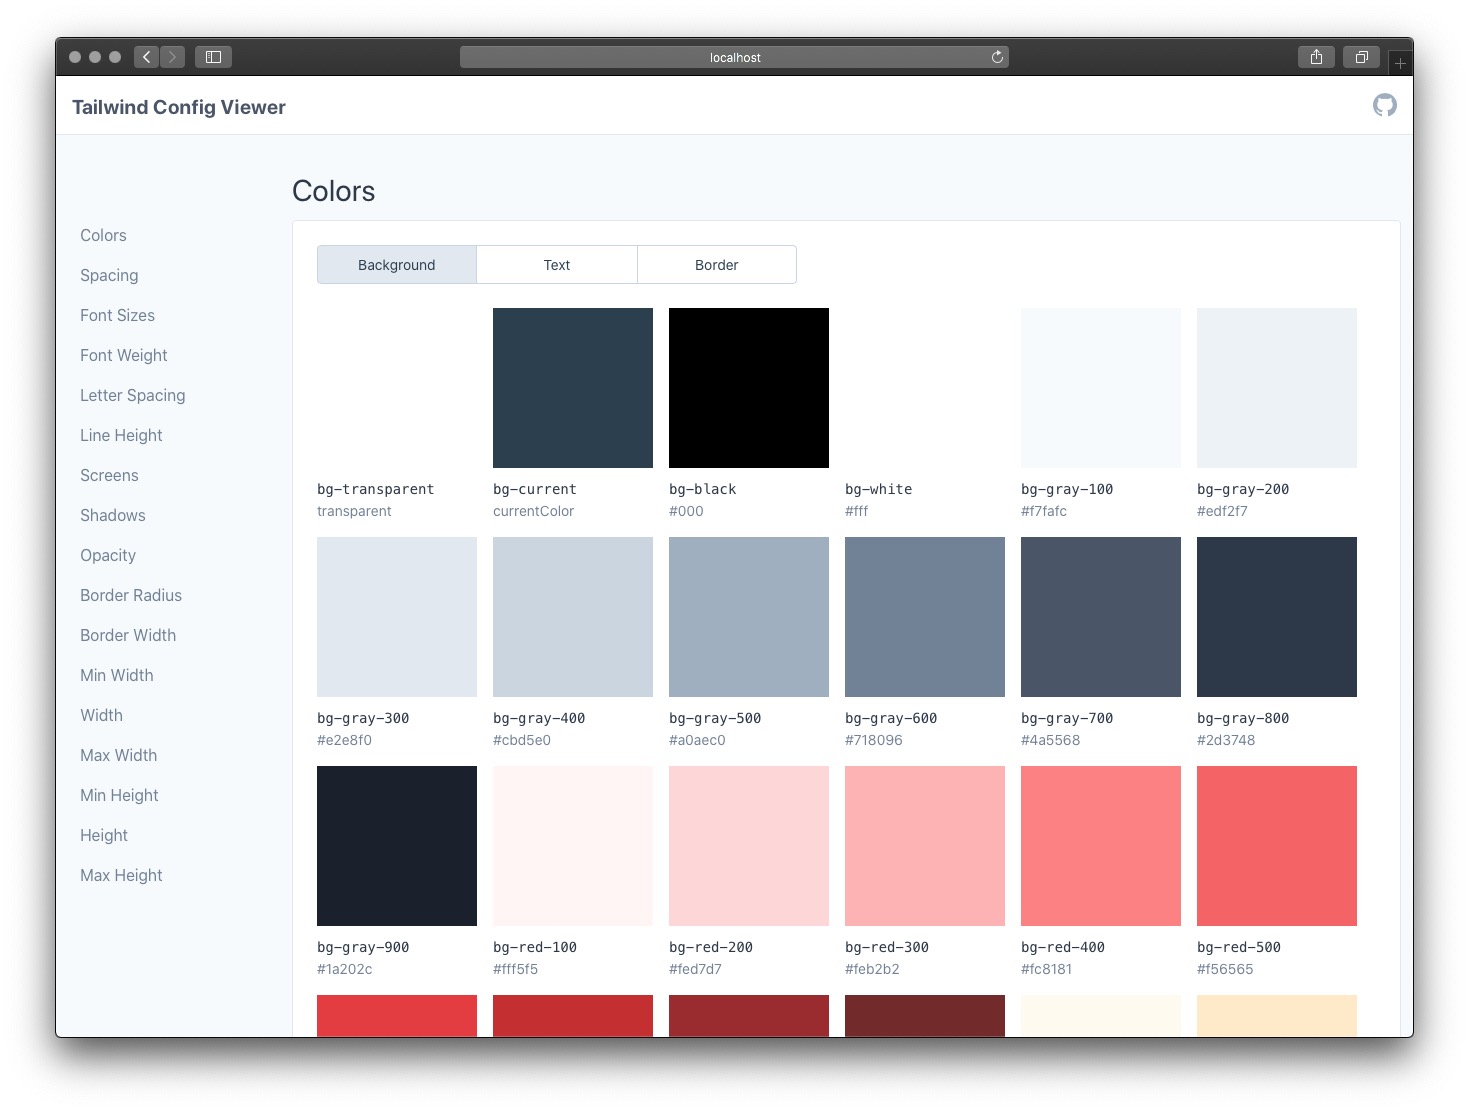Select the Background tab

pos(396,264)
